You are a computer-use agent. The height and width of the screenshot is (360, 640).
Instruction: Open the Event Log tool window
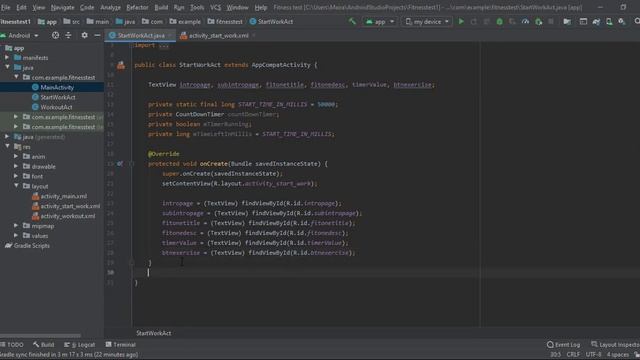(x=563, y=344)
